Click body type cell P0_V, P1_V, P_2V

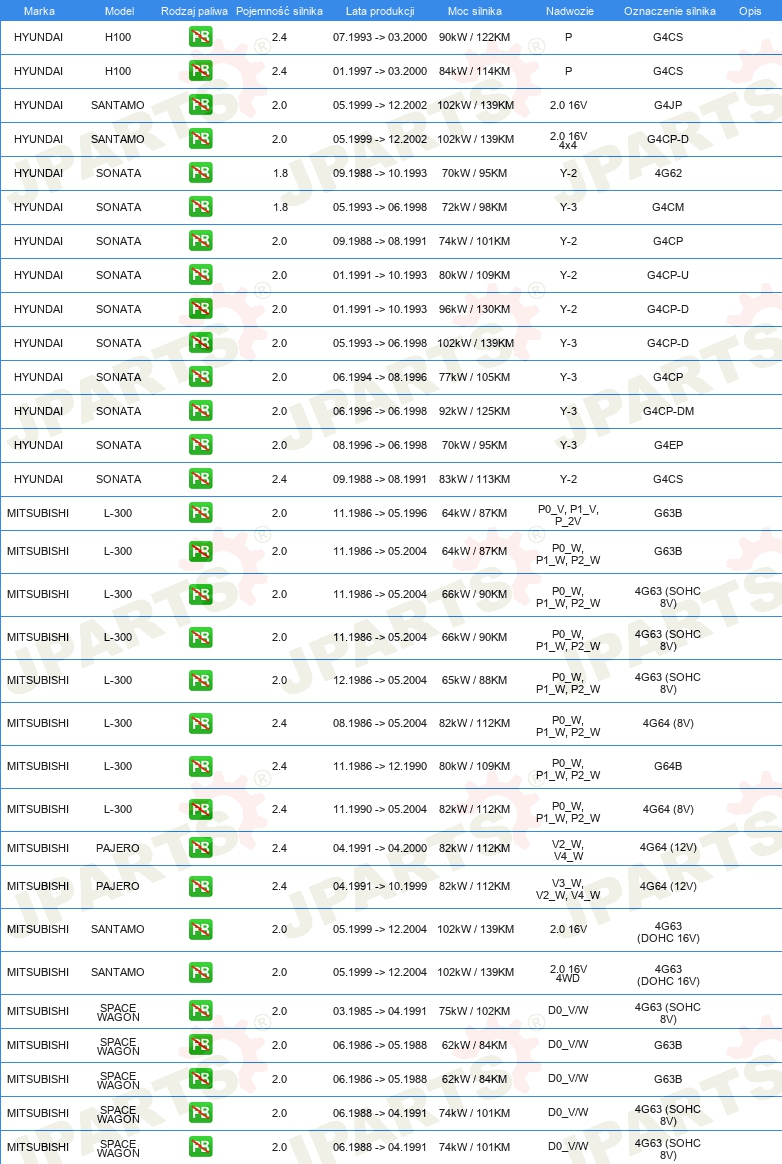[568, 514]
